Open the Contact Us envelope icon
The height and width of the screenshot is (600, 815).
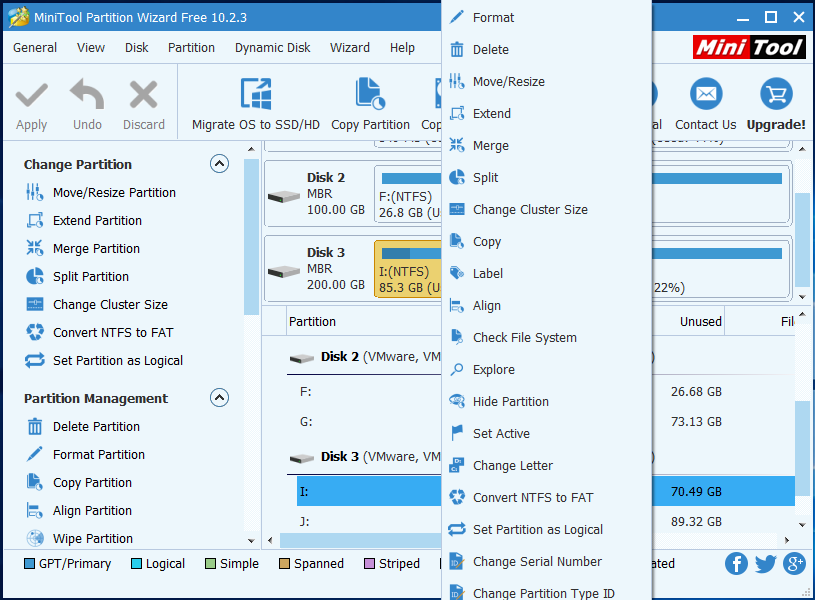(706, 94)
